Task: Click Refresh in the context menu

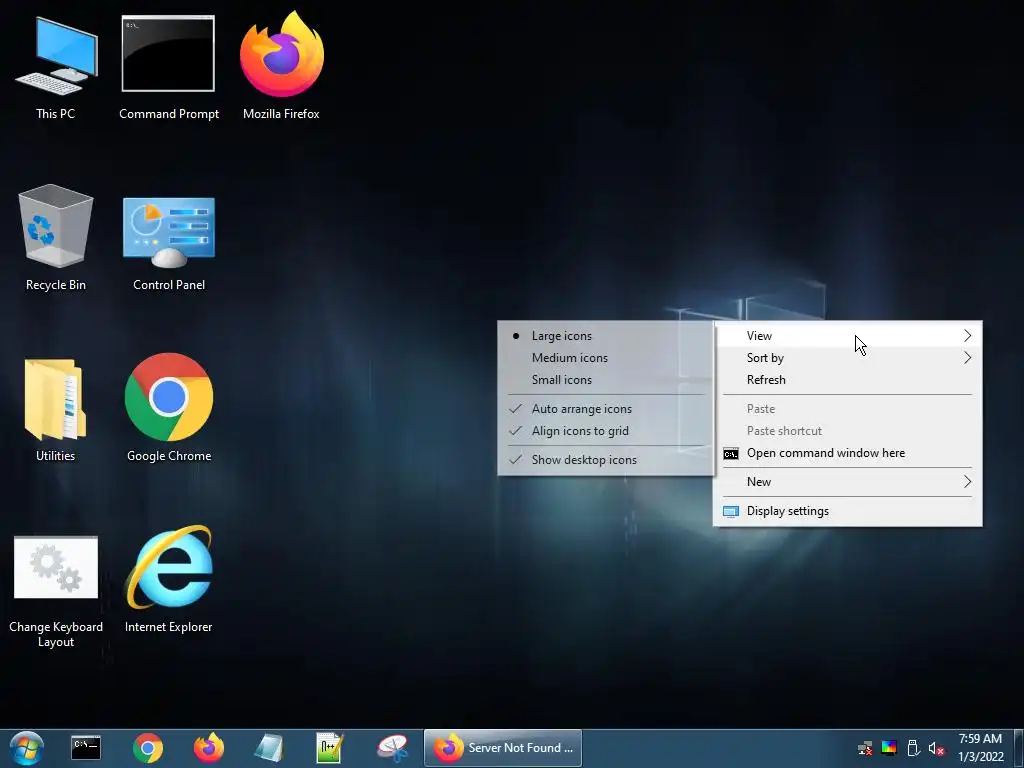Action: click(848, 380)
